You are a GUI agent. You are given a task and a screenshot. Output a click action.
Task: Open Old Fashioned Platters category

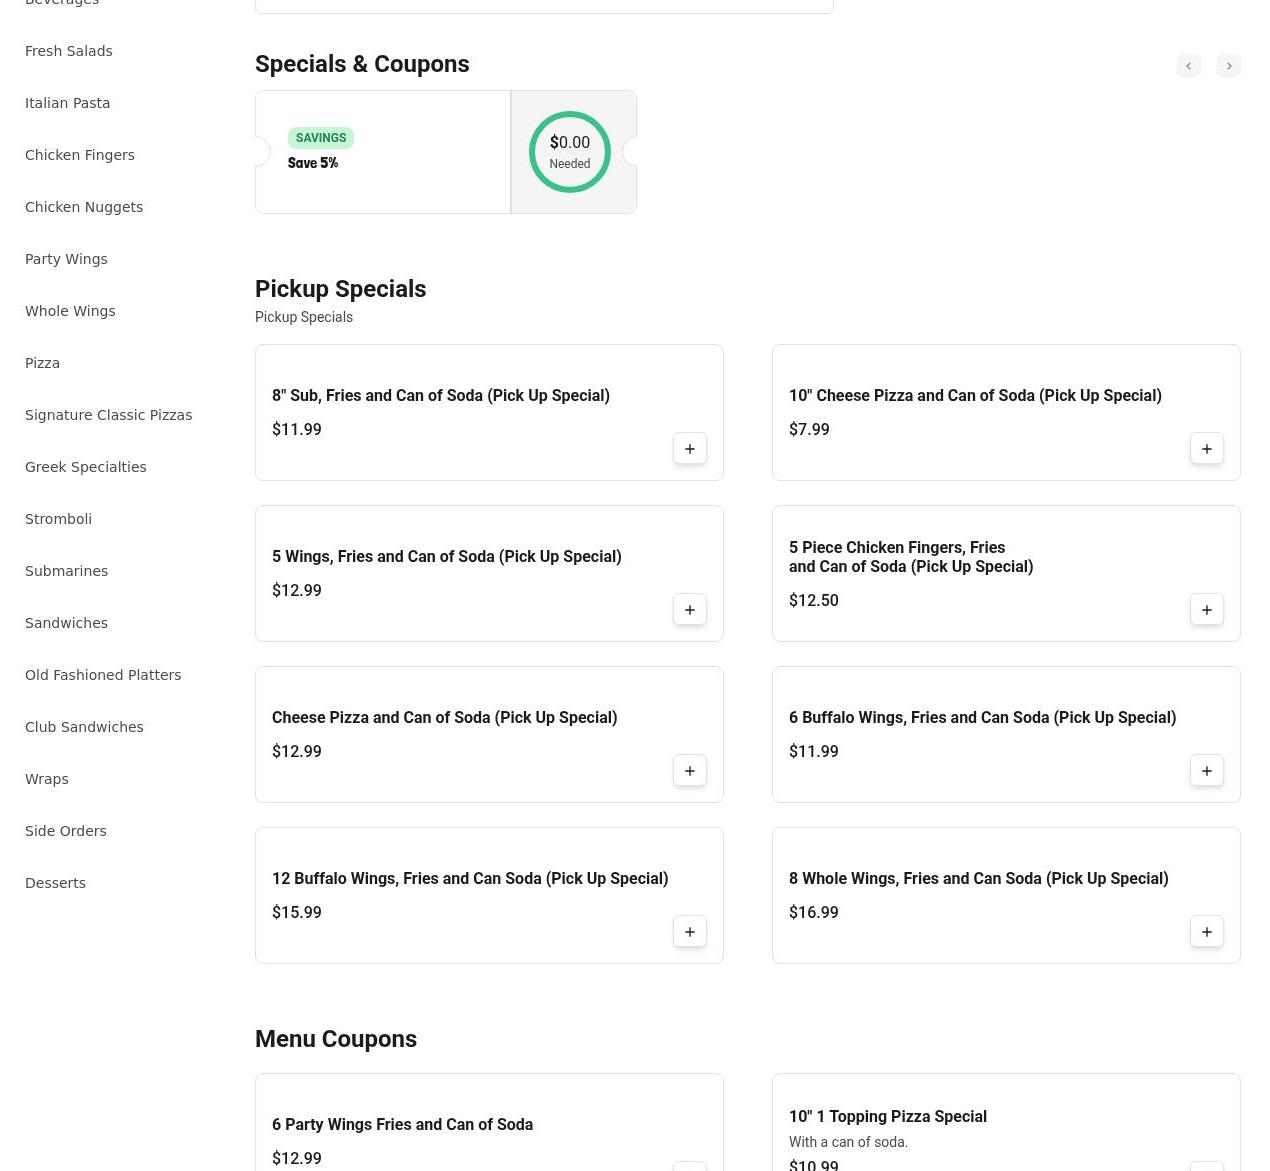click(103, 675)
